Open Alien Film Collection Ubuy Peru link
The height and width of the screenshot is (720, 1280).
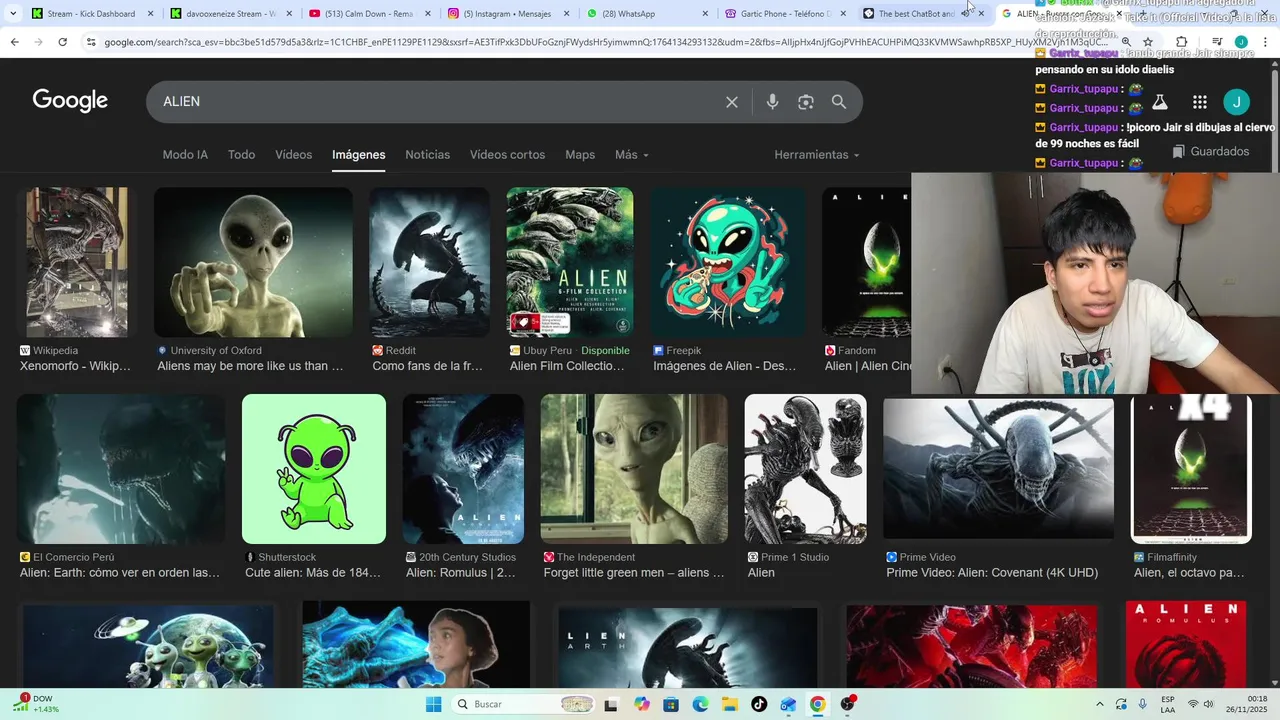(x=567, y=366)
